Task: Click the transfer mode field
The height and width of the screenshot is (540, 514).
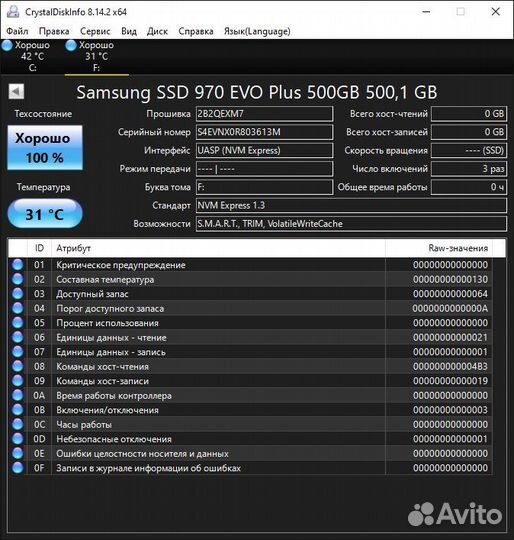Action: [x=264, y=169]
